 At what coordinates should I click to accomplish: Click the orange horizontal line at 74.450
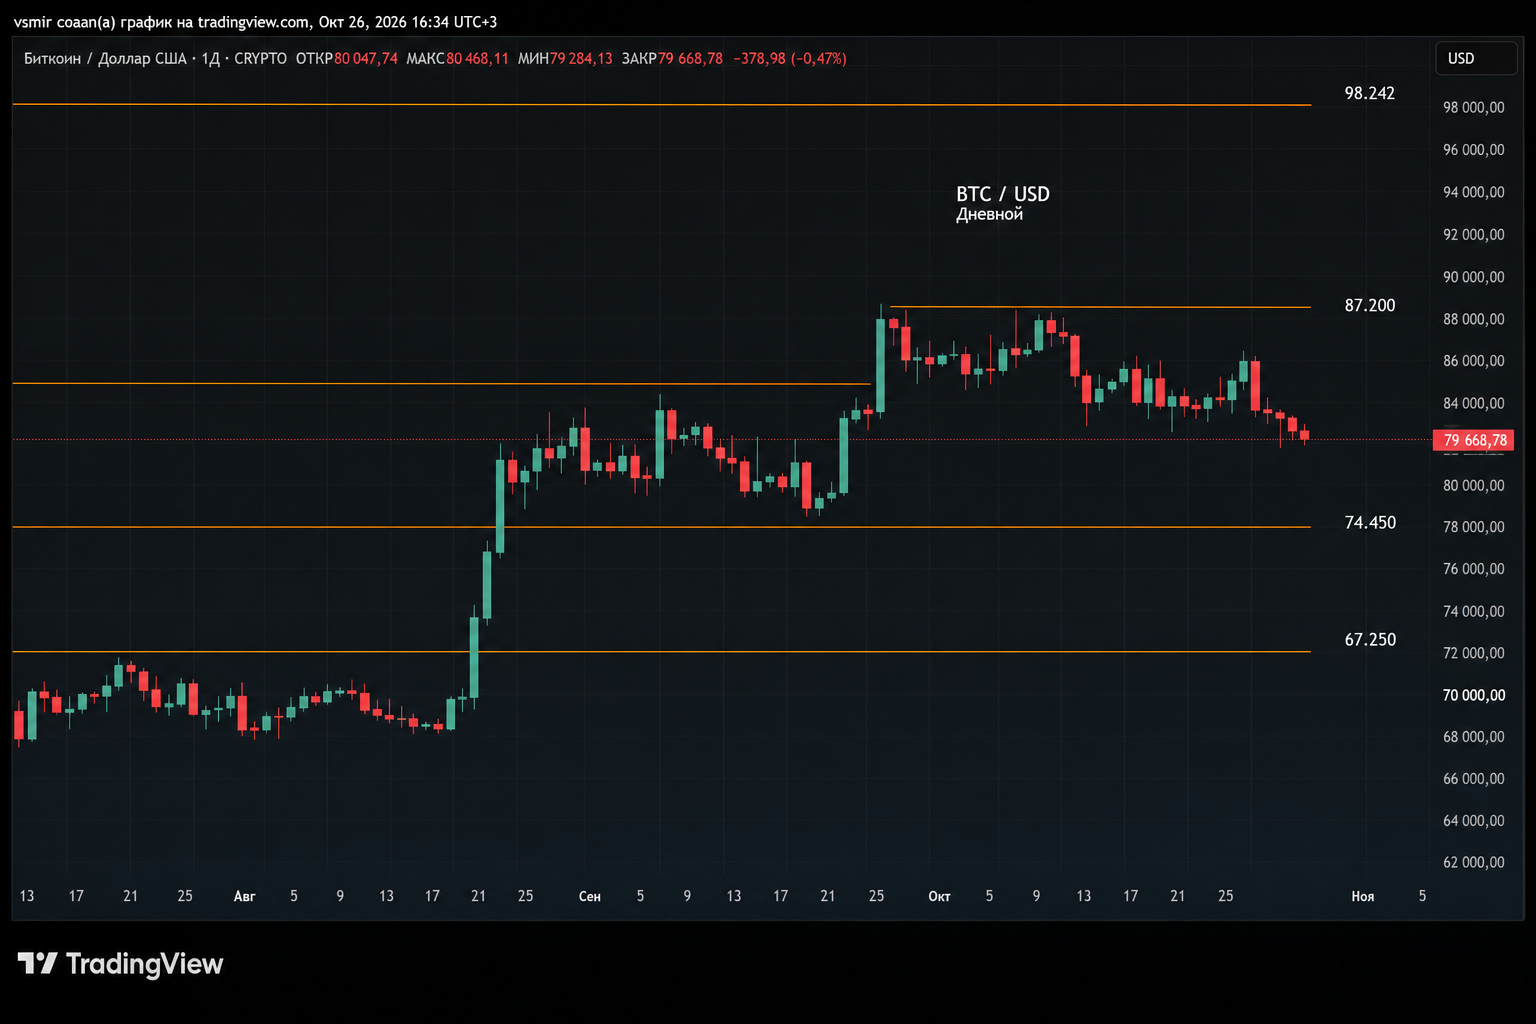(661, 527)
